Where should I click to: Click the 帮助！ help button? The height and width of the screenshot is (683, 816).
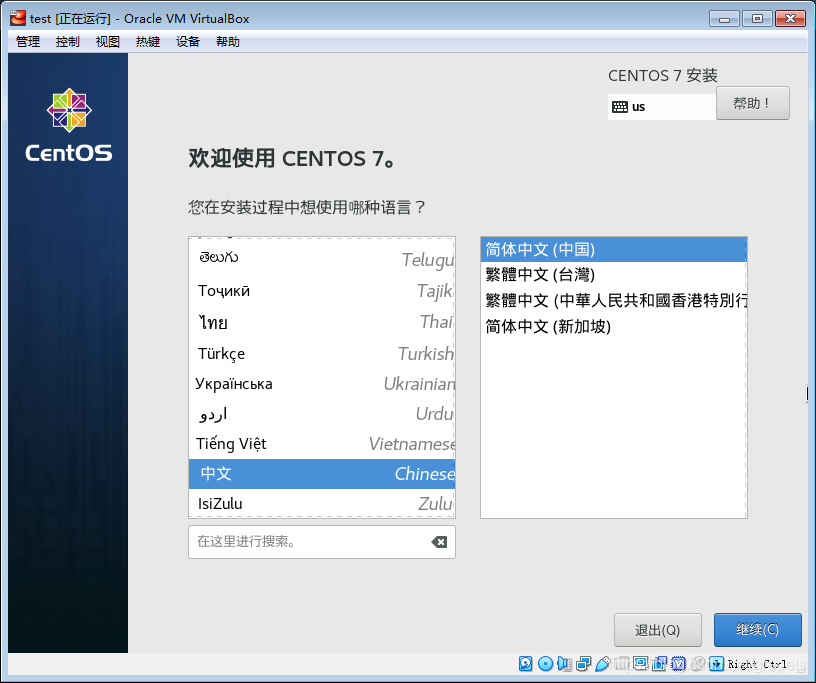(x=753, y=103)
